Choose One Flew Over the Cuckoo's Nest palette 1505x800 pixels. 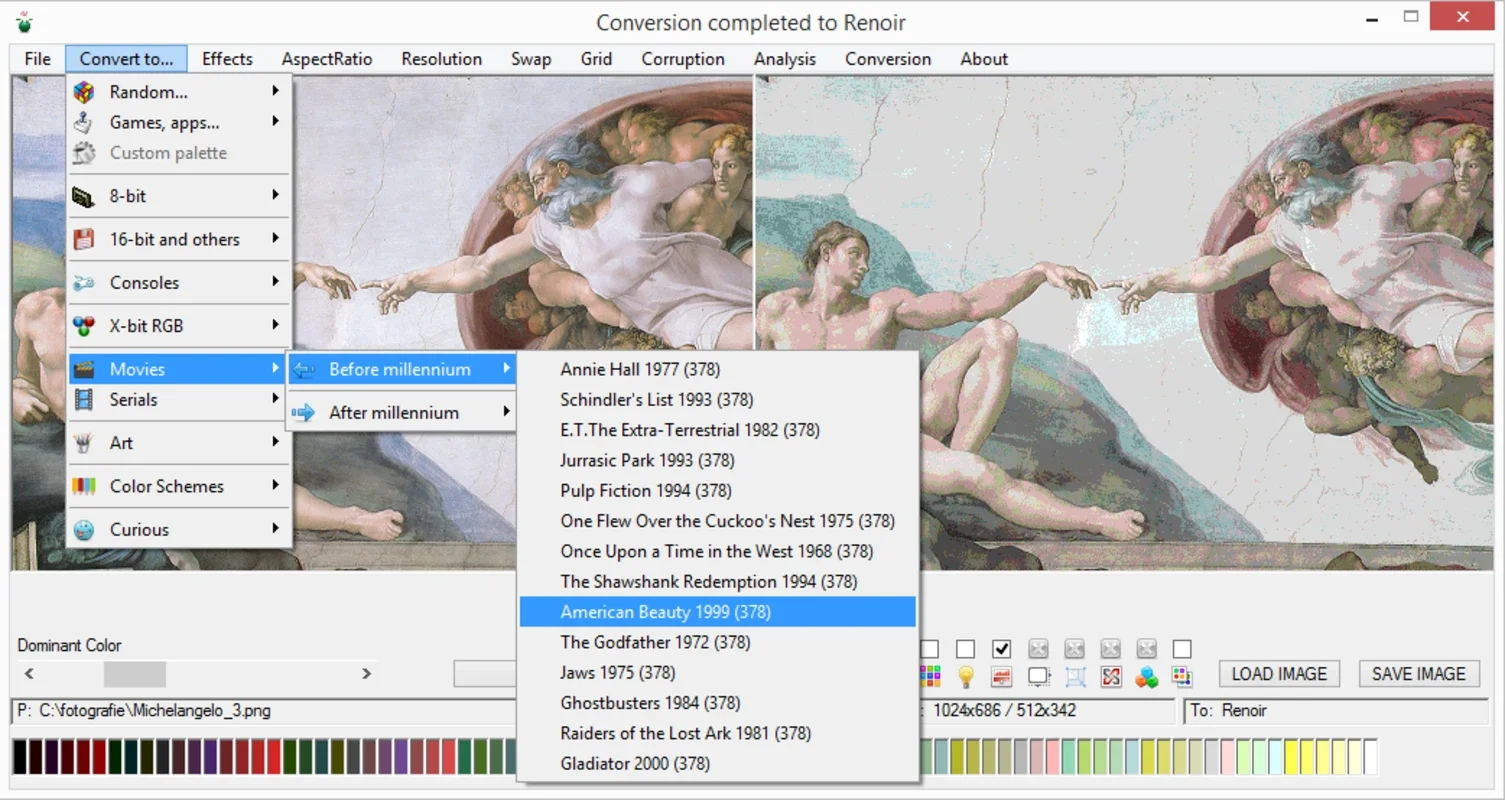(x=718, y=521)
